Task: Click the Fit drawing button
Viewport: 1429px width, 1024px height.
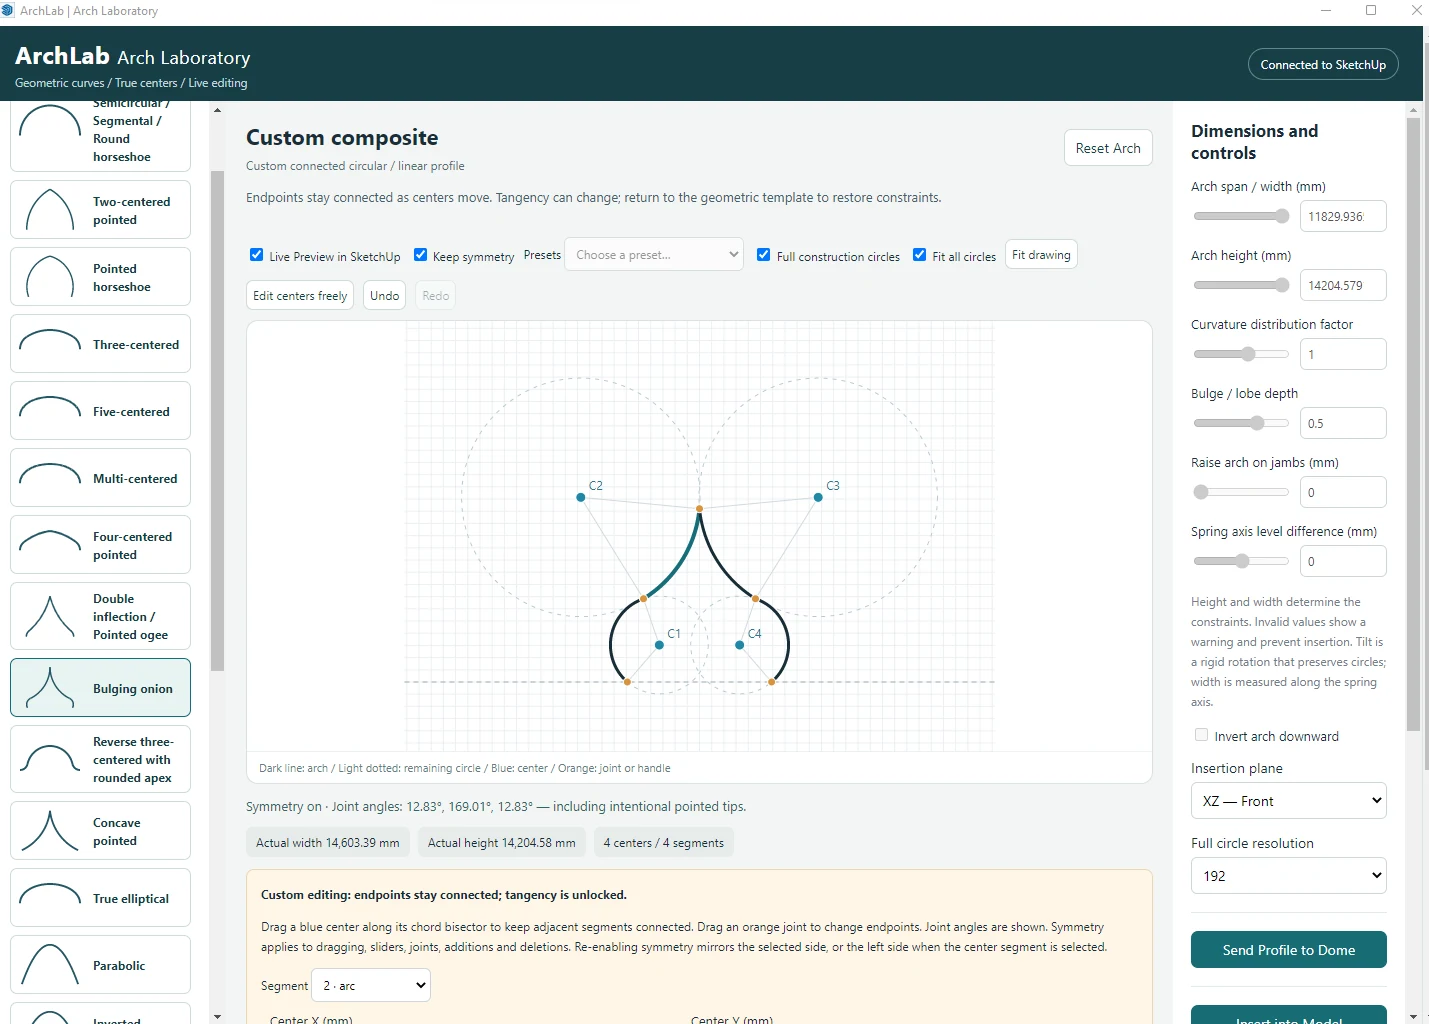Action: click(x=1041, y=255)
